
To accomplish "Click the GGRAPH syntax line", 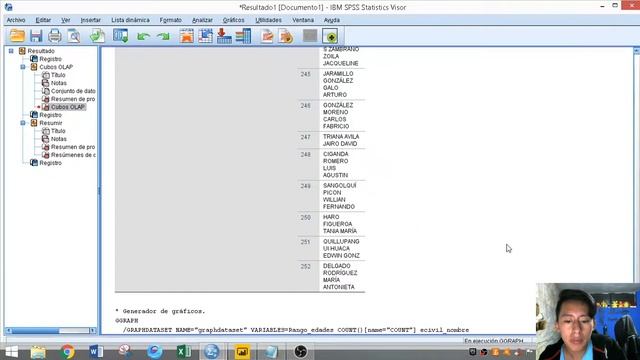I will 127,321.
